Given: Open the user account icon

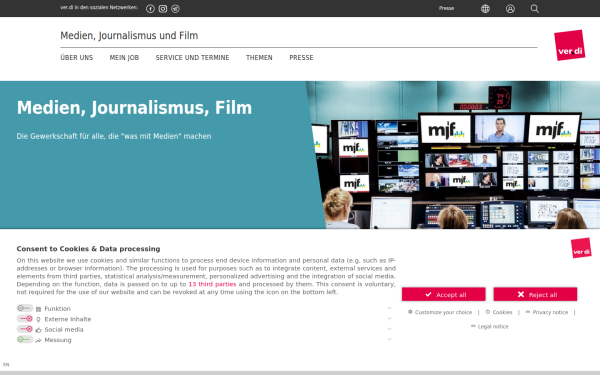Looking at the screenshot, I should click(x=510, y=9).
